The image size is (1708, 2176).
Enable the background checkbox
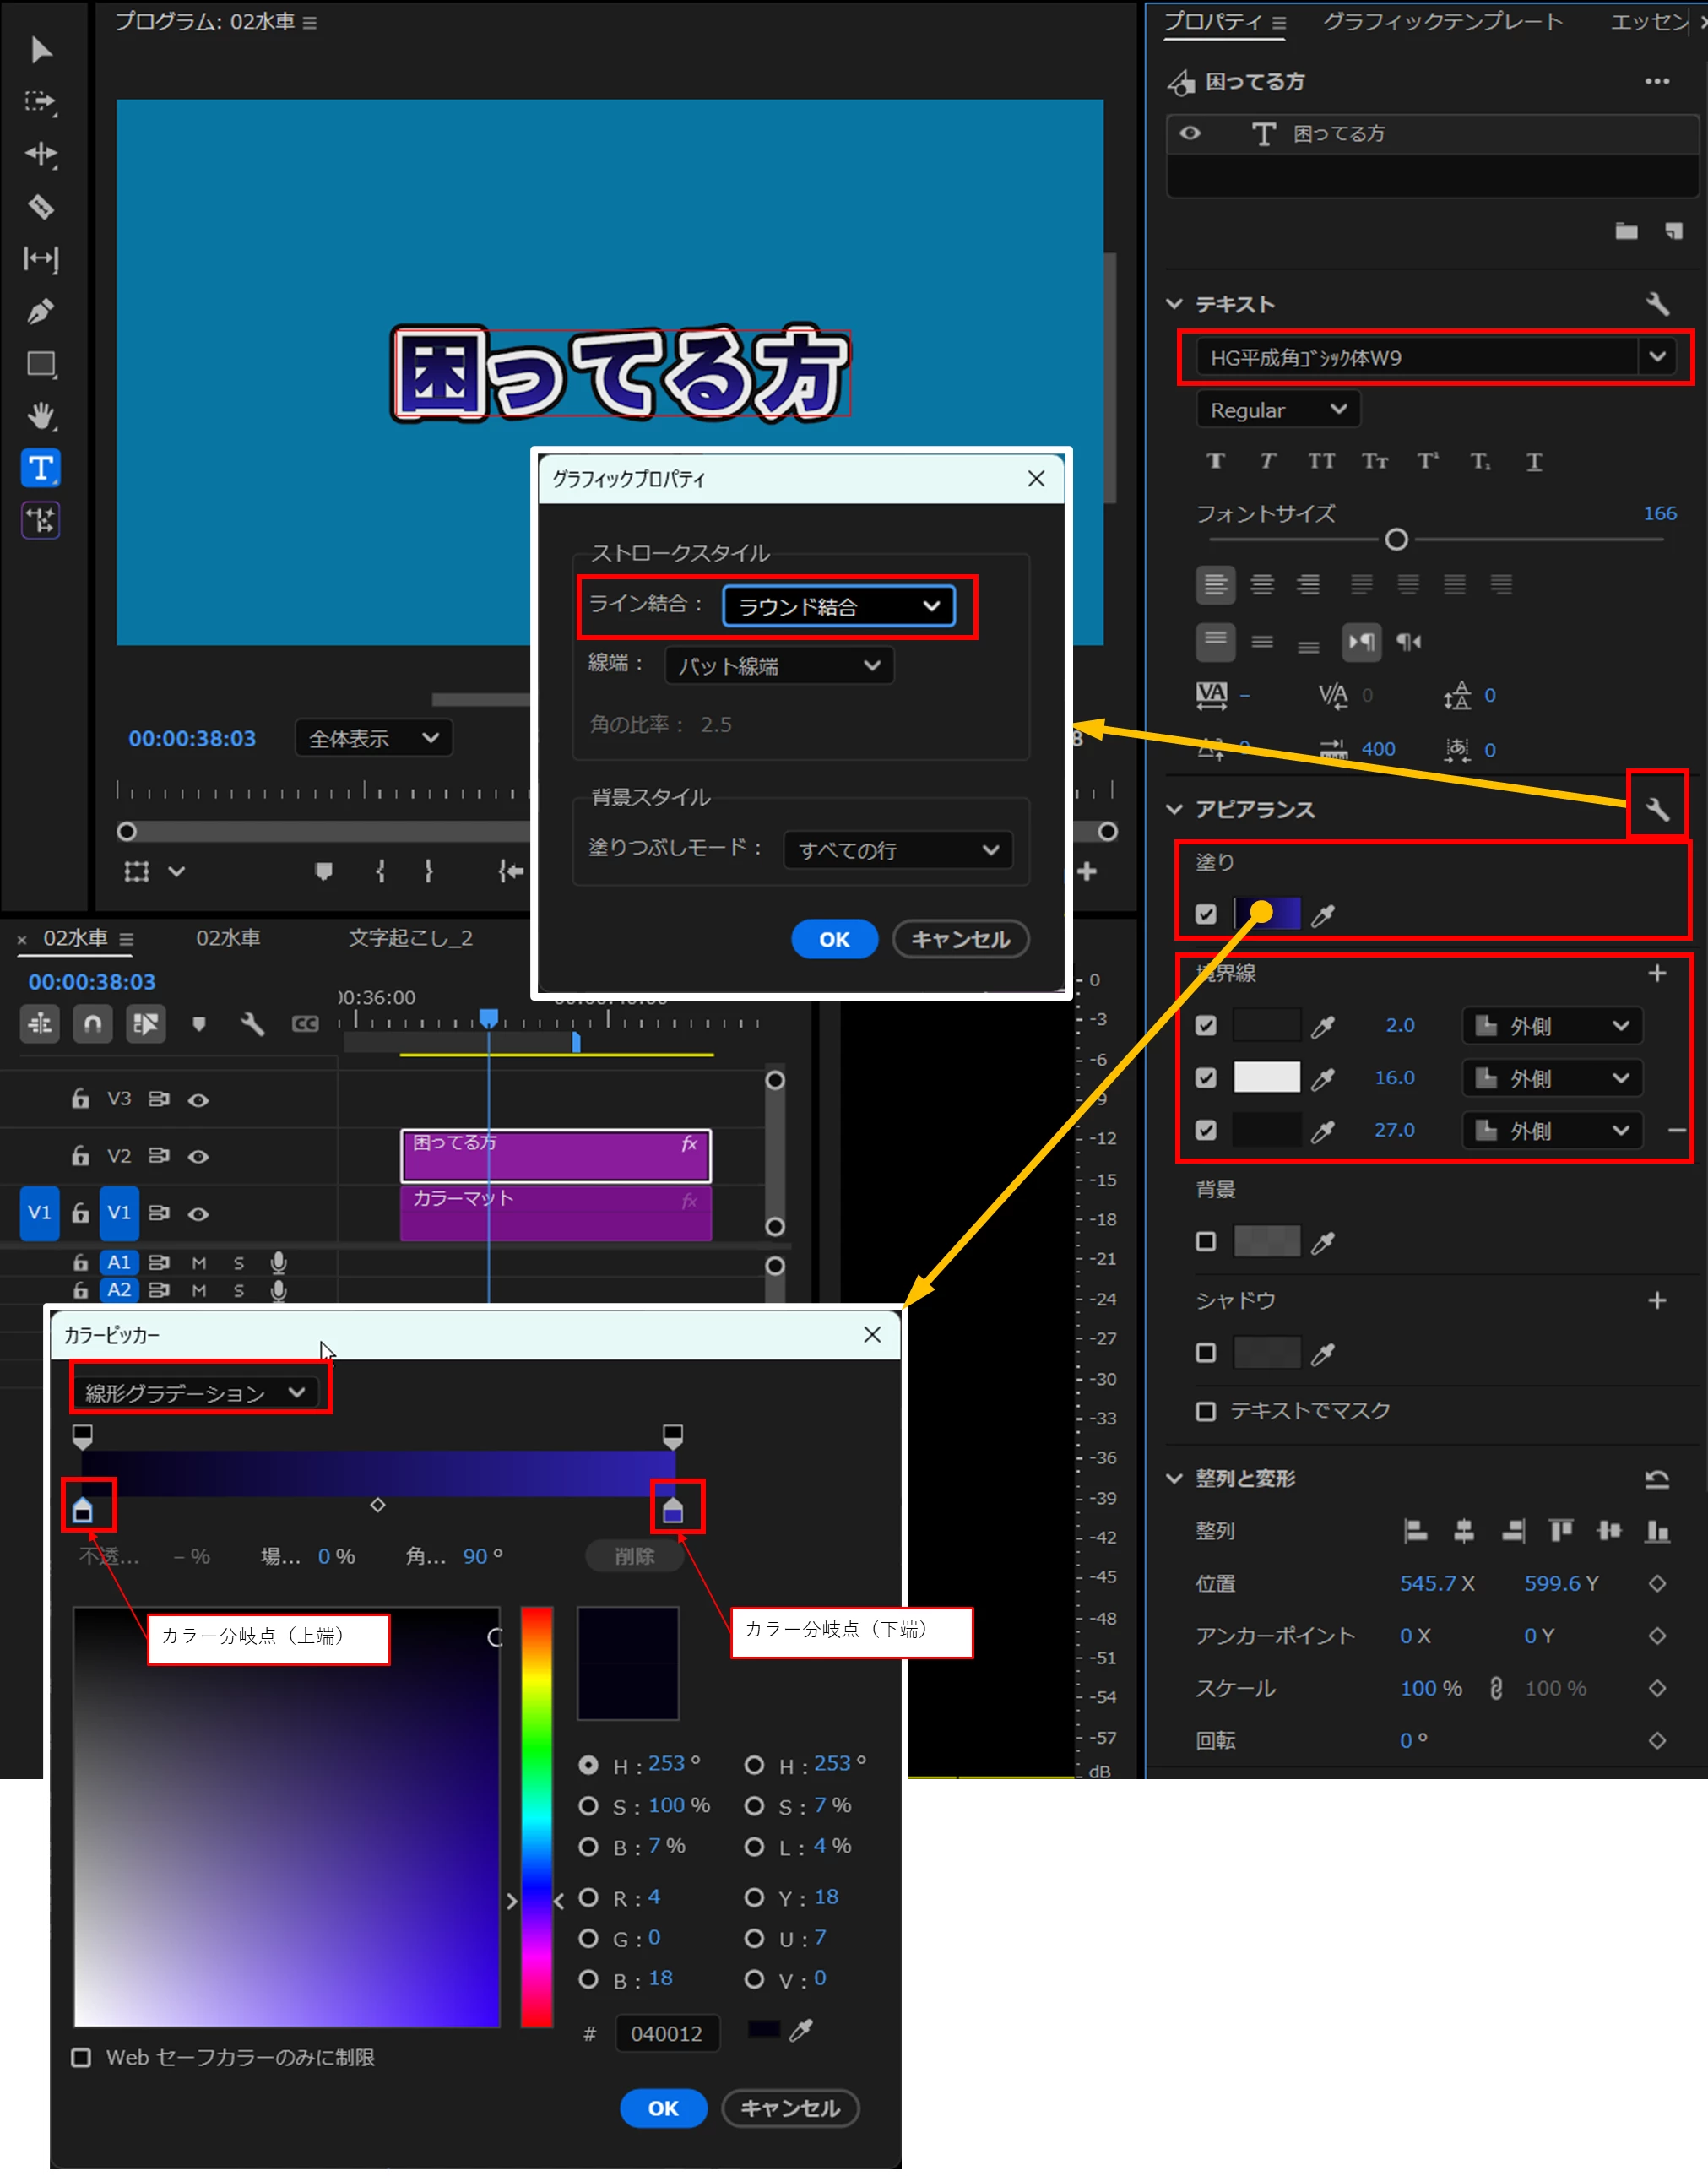[x=1206, y=1241]
